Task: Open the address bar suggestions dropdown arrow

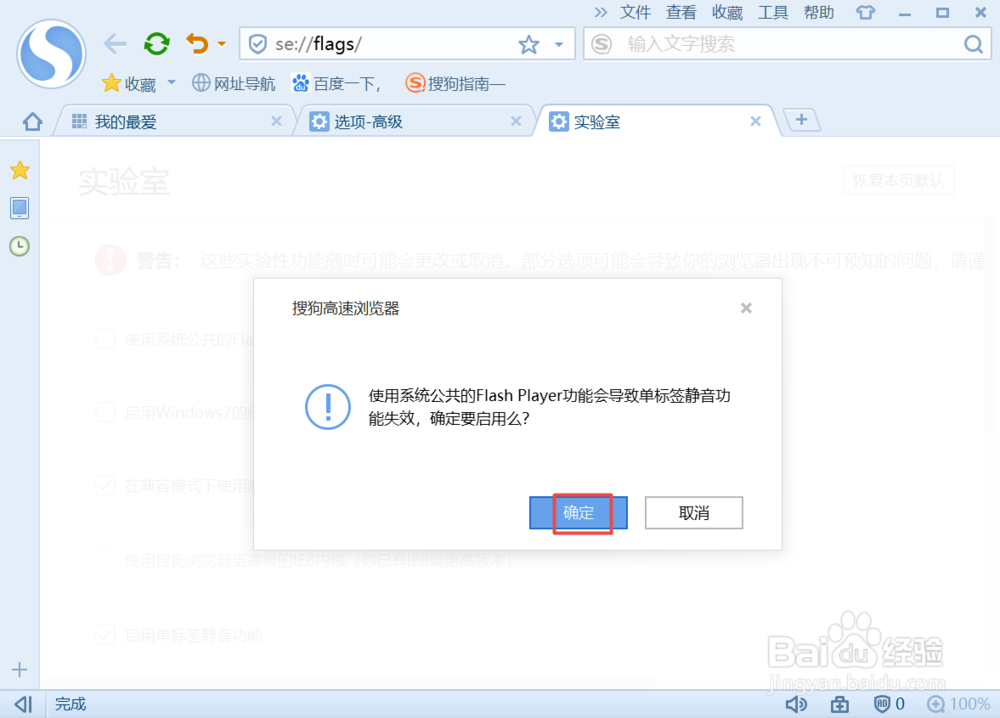Action: coord(557,43)
